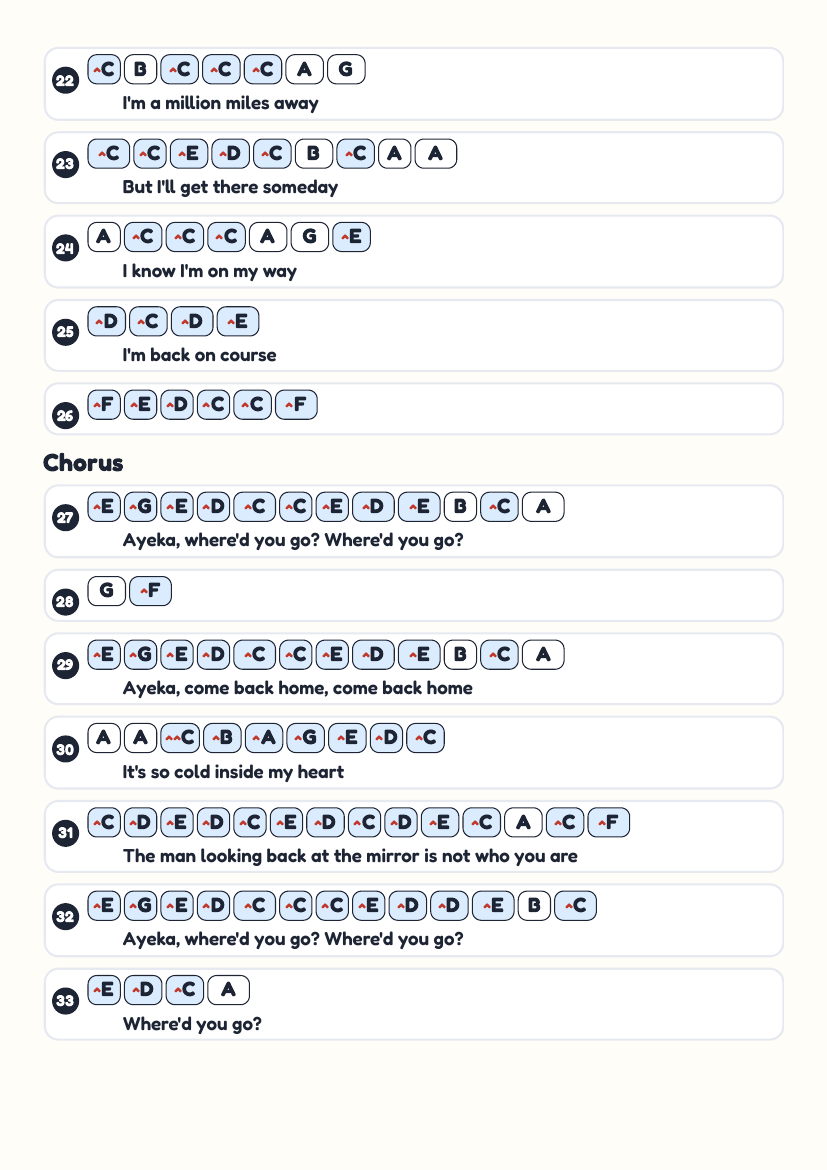Click the line number 25 badge

tap(66, 332)
